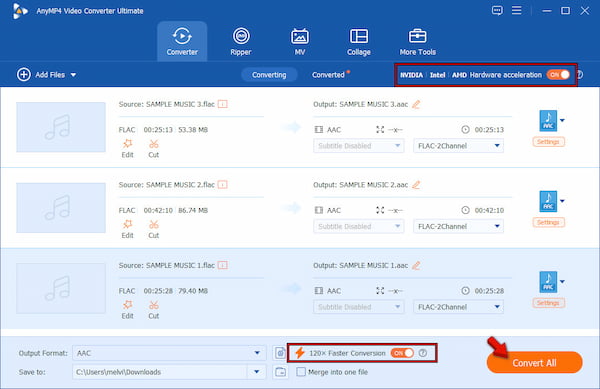Rename output SAMPLE MUSIC 2.aac with pencil
This screenshot has height=389, width=600.
(416, 185)
